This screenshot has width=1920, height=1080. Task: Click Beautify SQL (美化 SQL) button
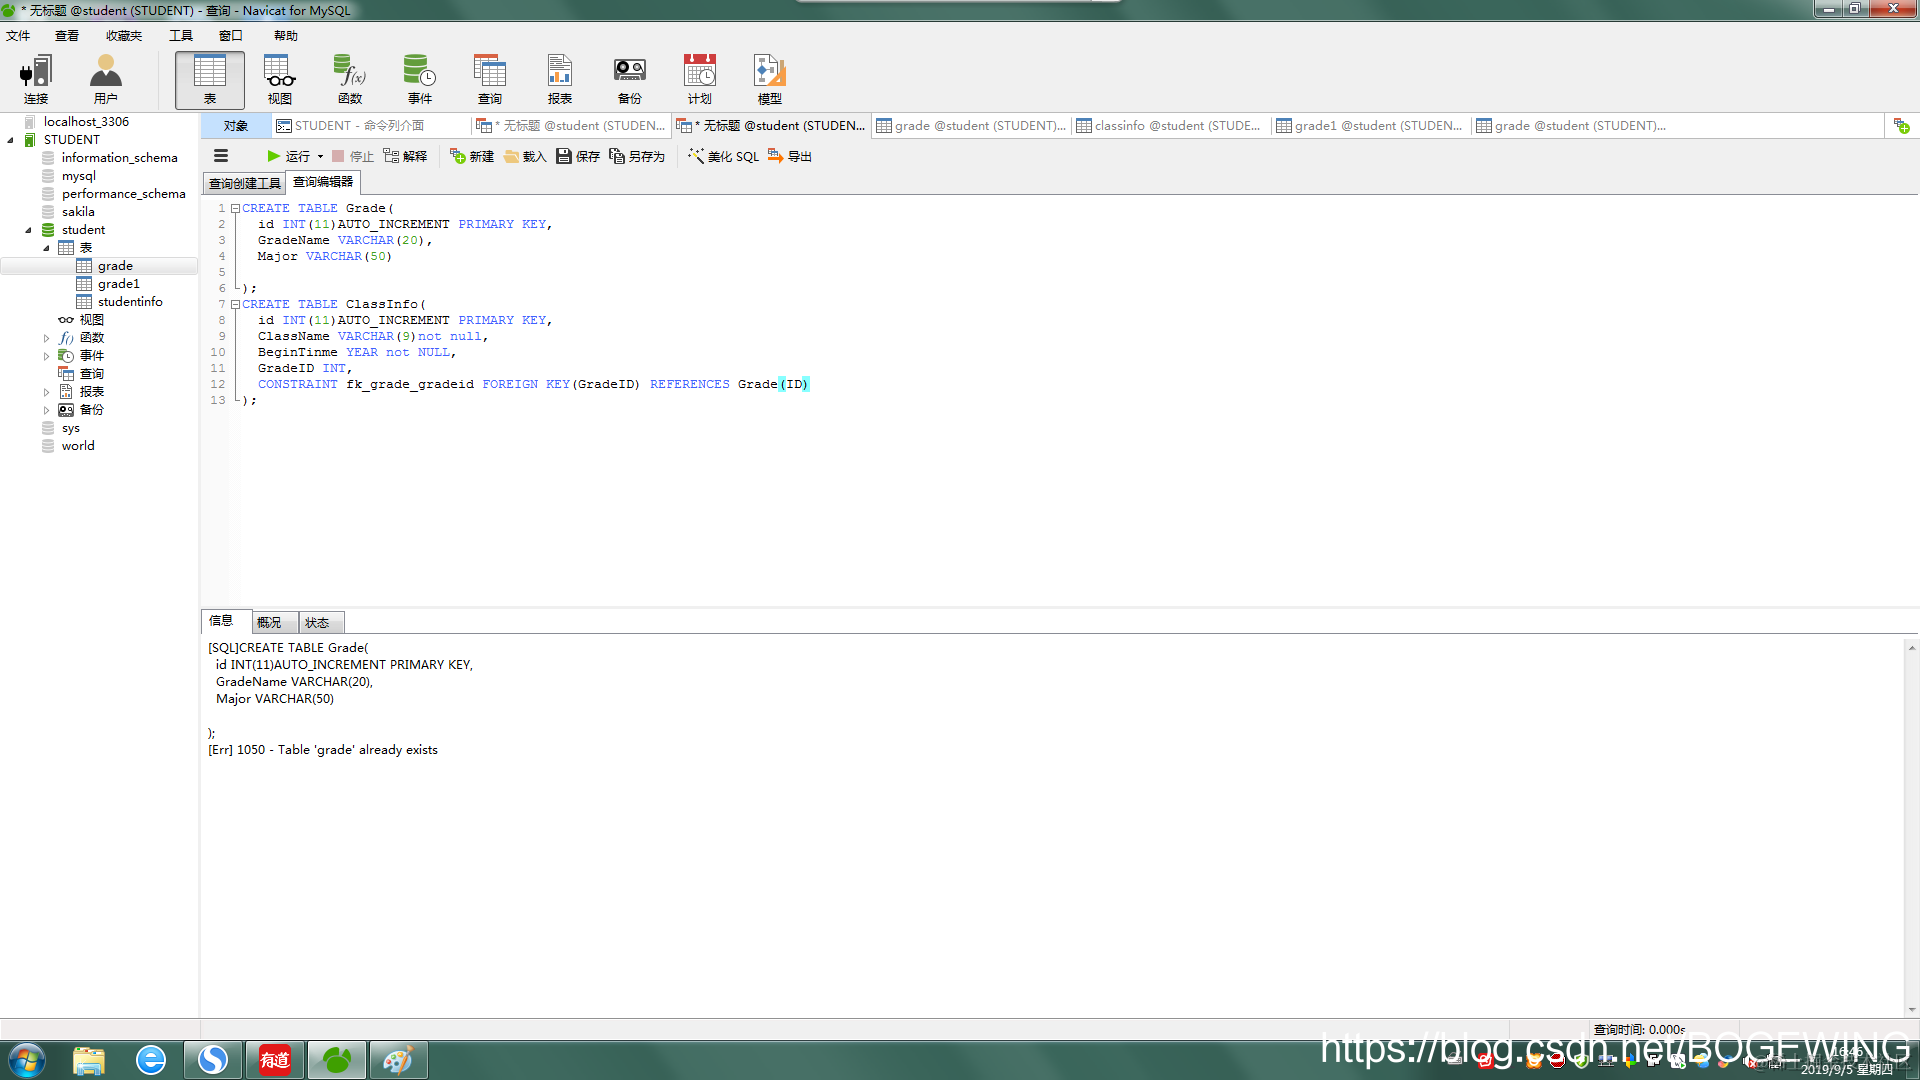coord(724,156)
